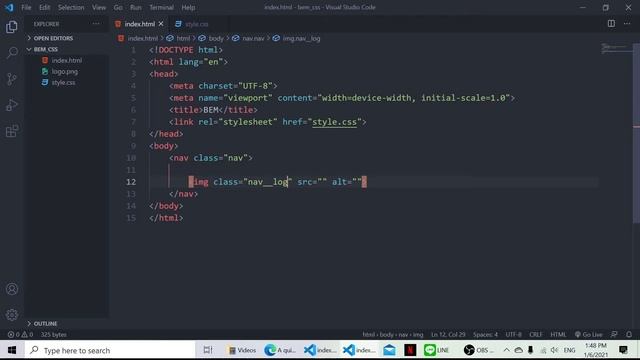Open Explorer panel ellipsis menu
The width and height of the screenshot is (640, 360).
96,24
